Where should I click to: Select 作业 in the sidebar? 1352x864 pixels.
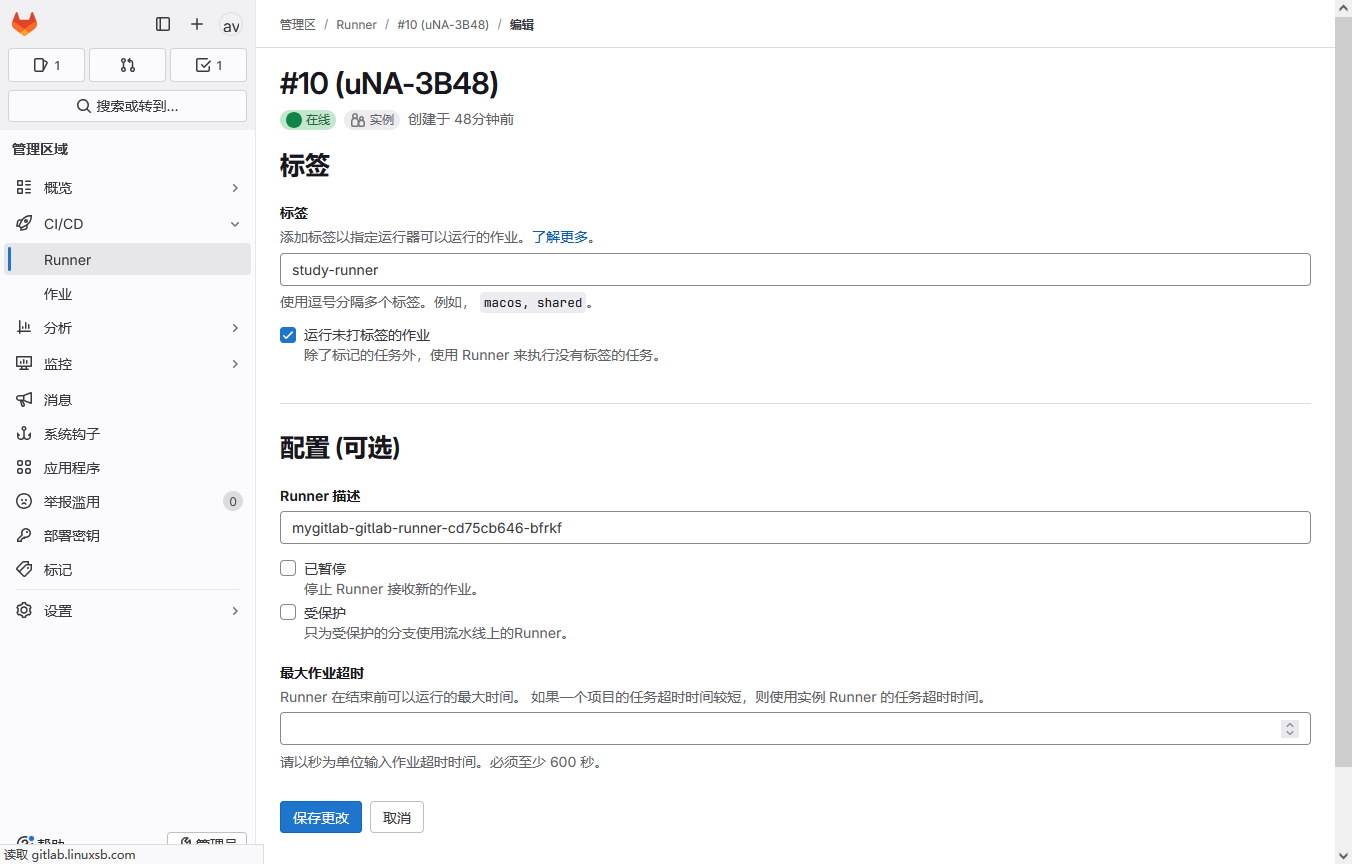point(58,294)
